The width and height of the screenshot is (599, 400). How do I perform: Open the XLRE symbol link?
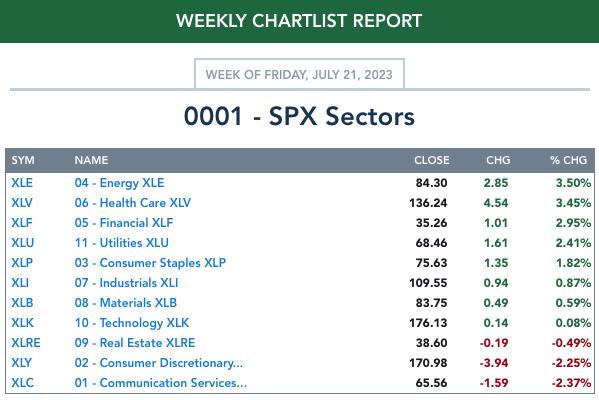coord(26,343)
